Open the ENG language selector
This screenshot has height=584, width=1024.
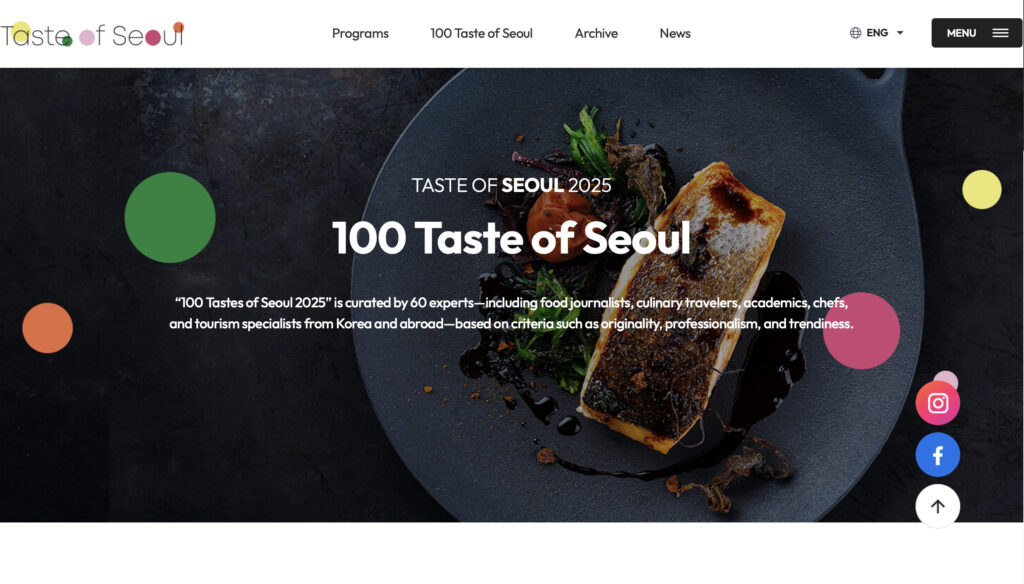point(876,33)
